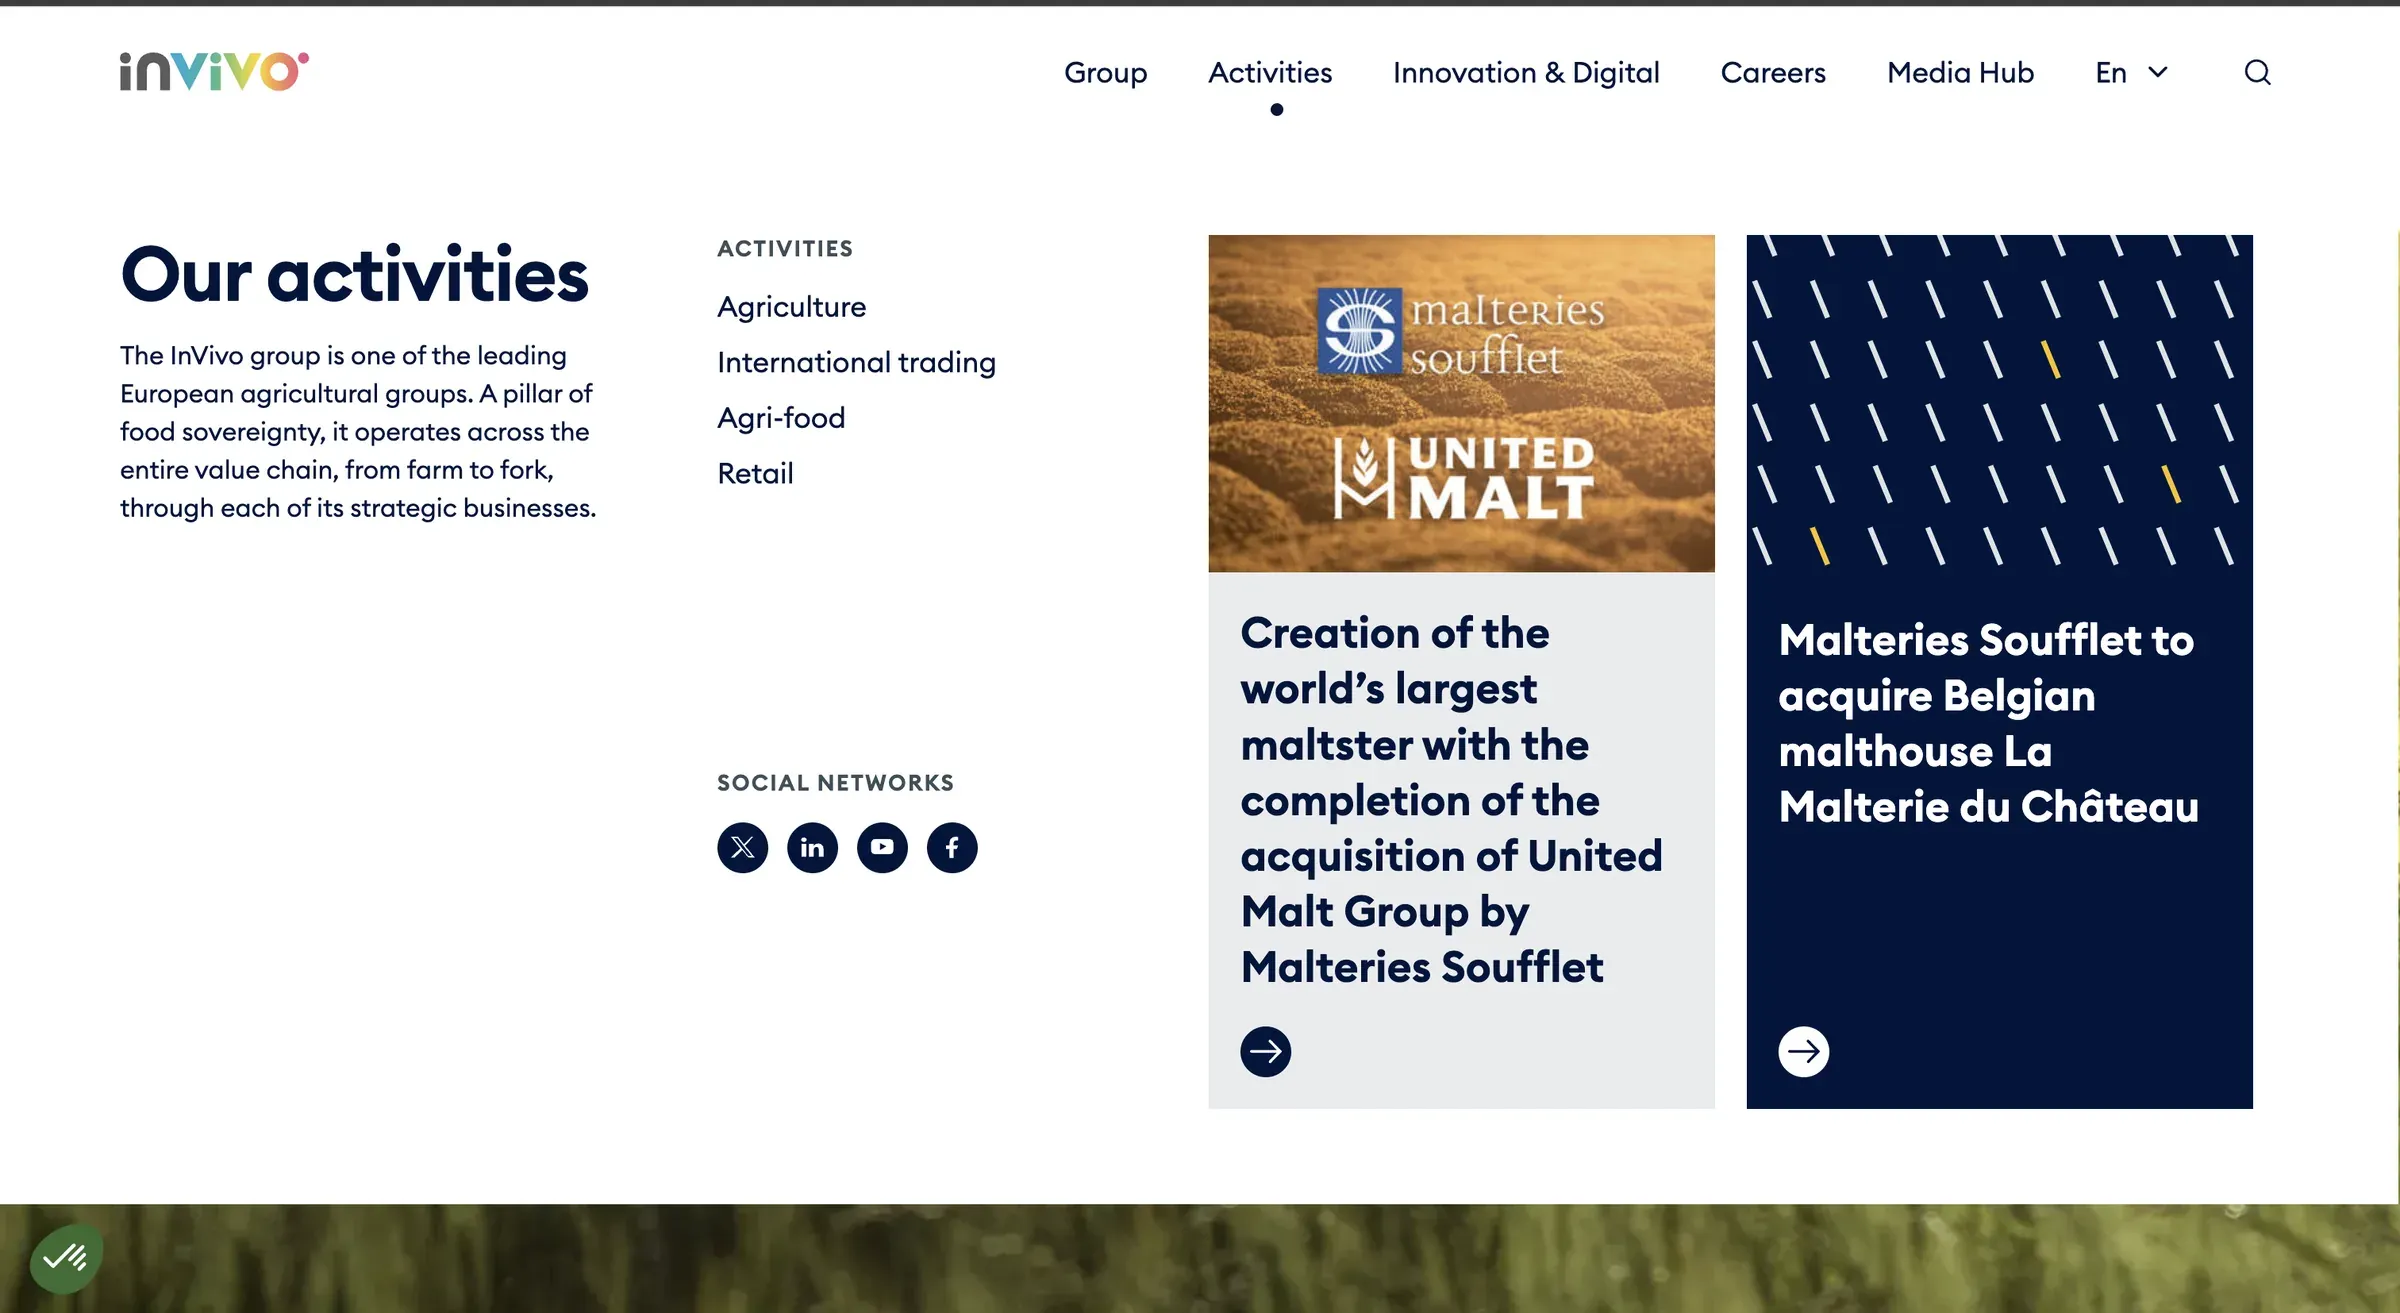Viewport: 2400px width, 1313px height.
Task: Click the arrow on United Malt acquisition card
Action: click(1265, 1052)
